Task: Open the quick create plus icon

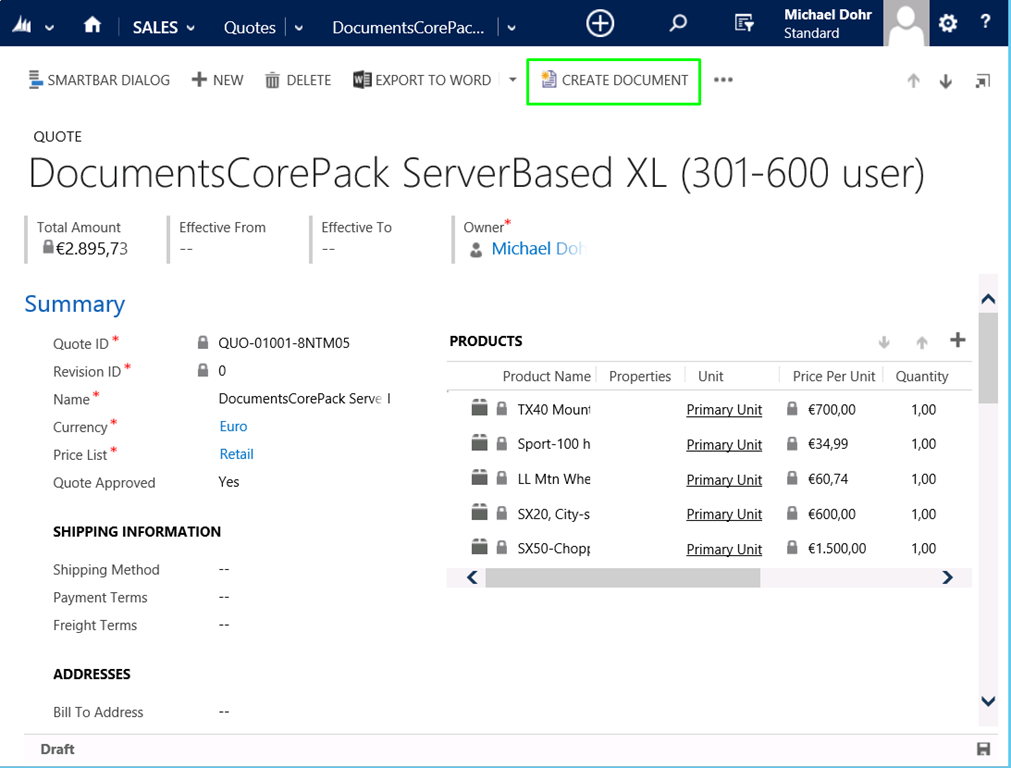Action: 600,24
